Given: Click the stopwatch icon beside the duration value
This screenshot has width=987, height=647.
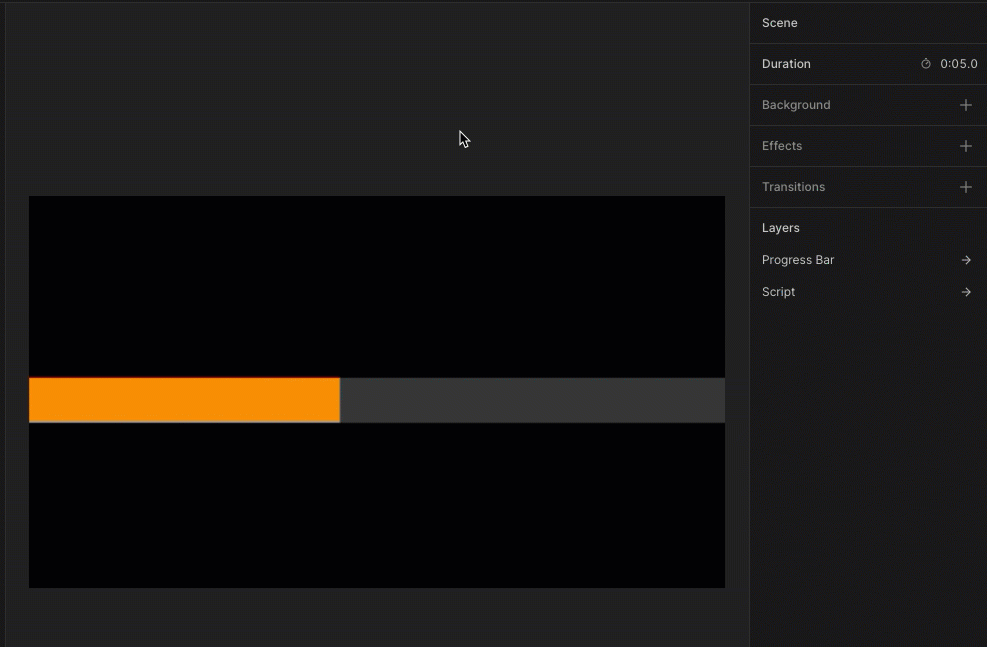Looking at the screenshot, I should [925, 63].
